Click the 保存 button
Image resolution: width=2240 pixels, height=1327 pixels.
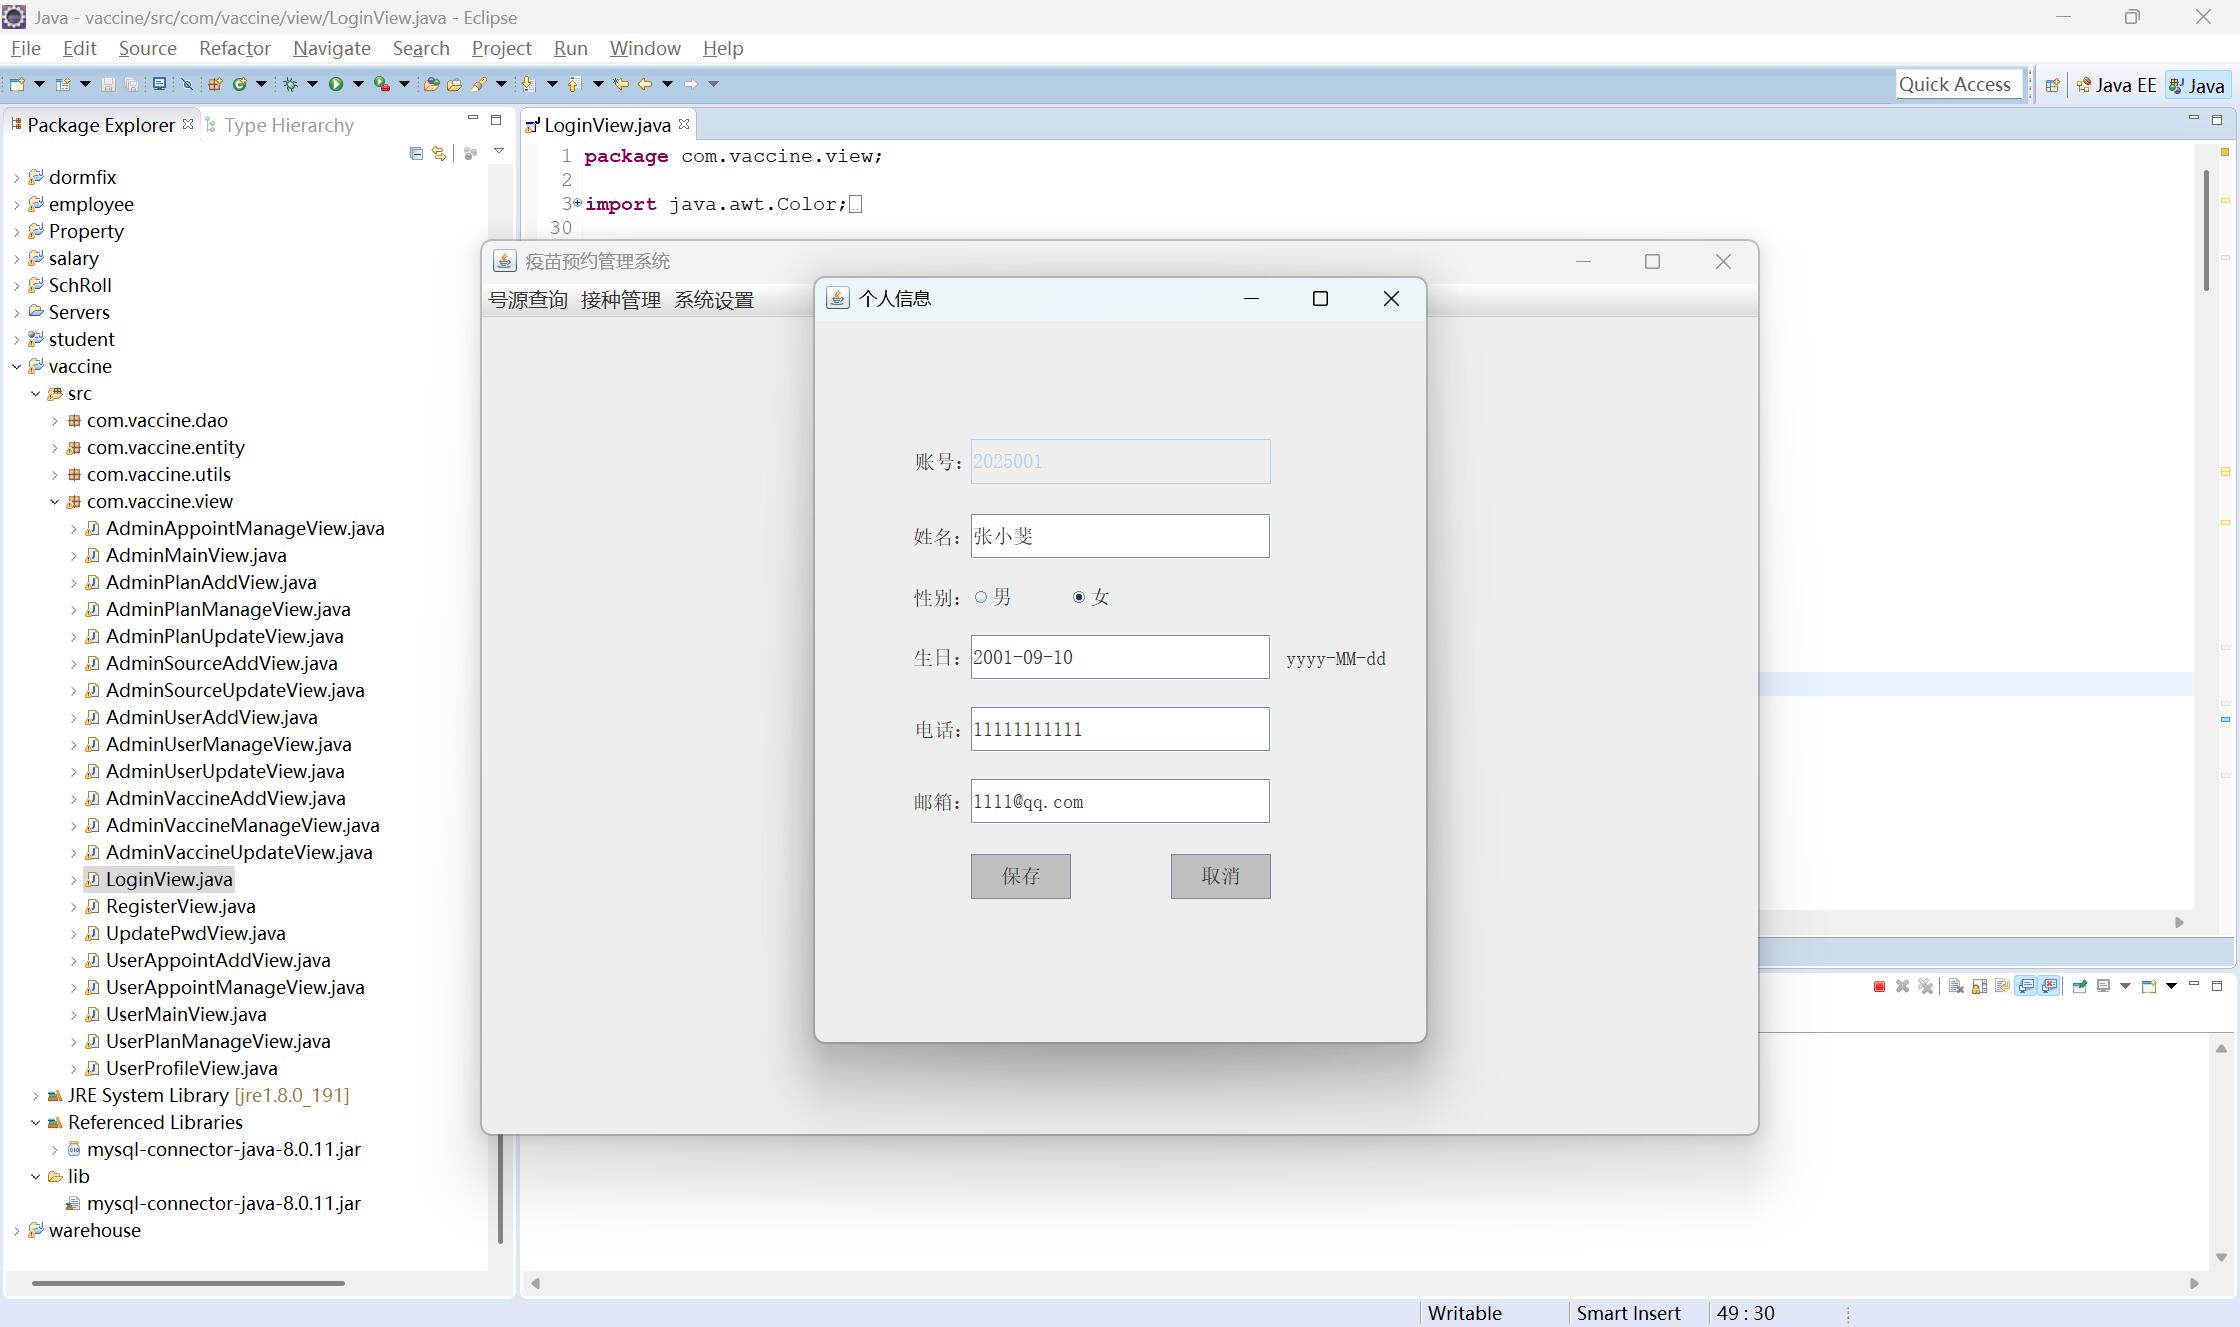[x=1020, y=876]
